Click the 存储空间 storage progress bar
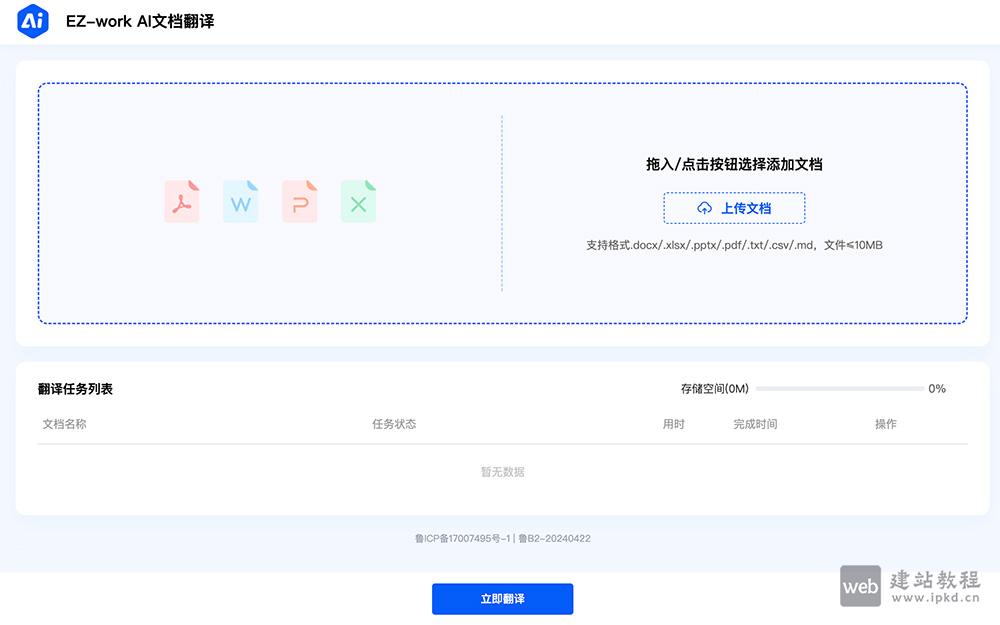Screen dimensions: 1000x625 tap(840, 389)
